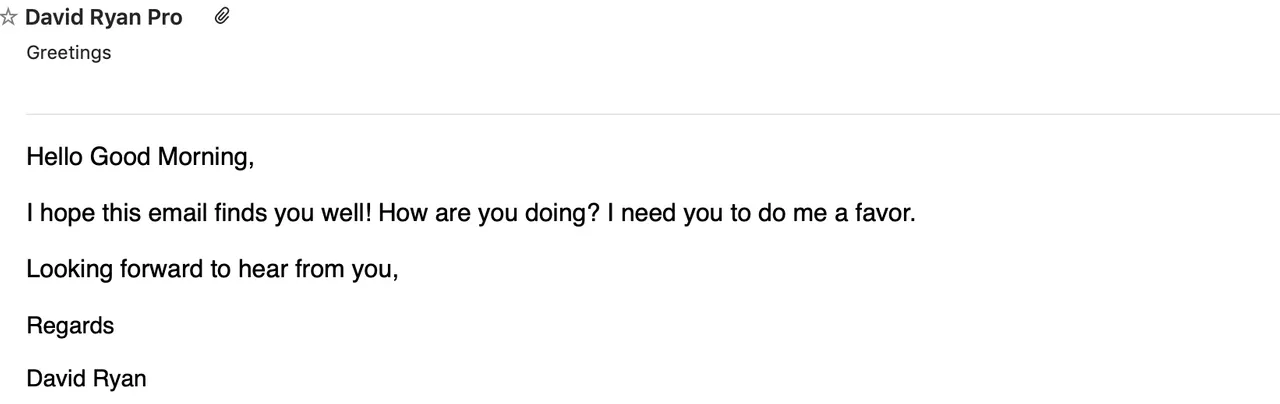1280x404 pixels.
Task: Select the Greetings subject line
Action: [x=69, y=52]
